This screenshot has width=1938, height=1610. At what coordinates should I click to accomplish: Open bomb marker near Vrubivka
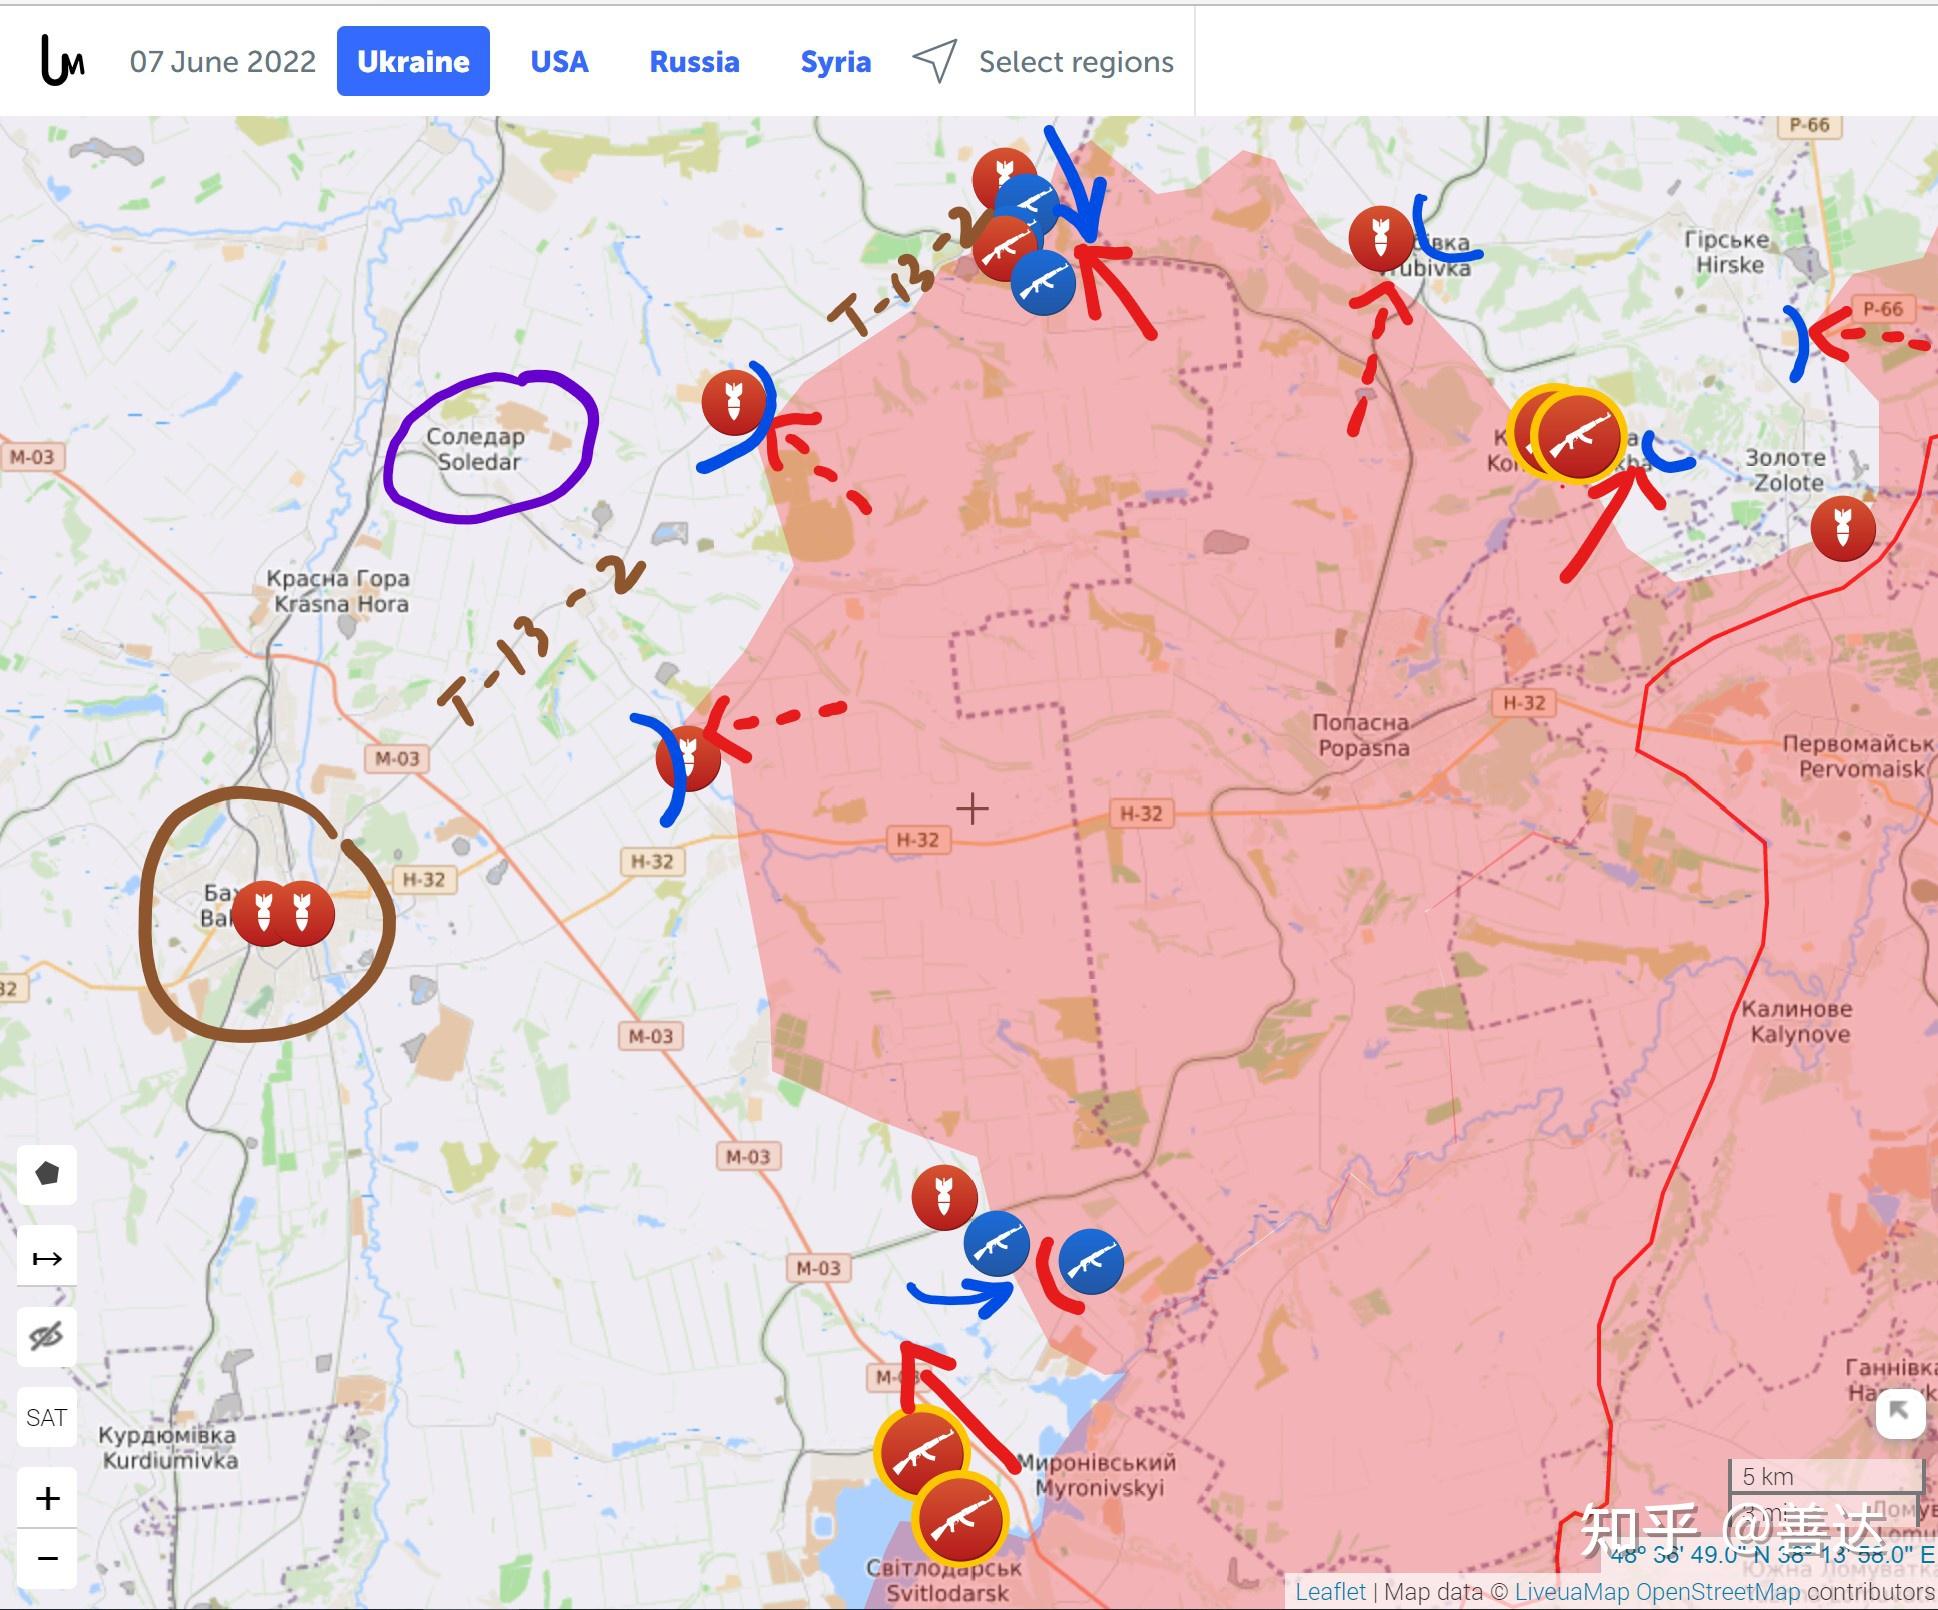[1380, 238]
